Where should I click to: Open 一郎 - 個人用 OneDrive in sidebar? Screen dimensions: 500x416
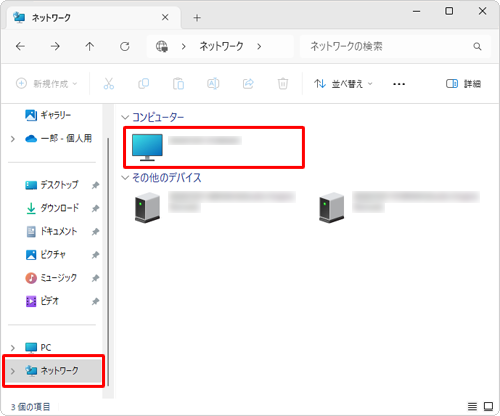coord(58,138)
